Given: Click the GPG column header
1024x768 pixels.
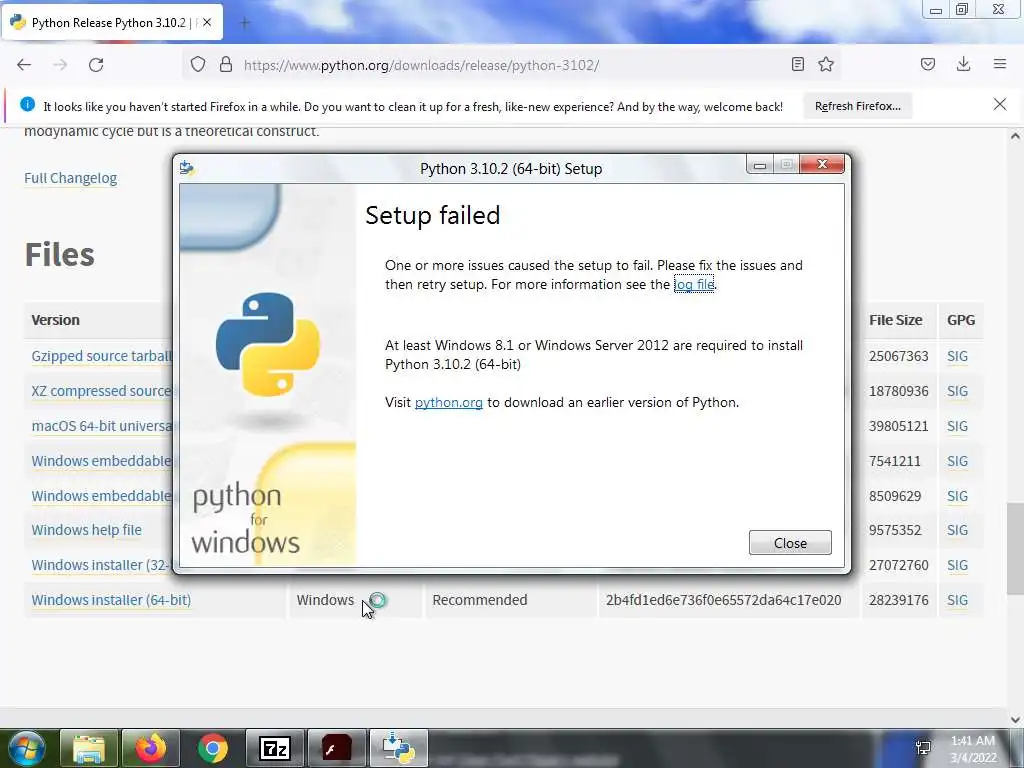Looking at the screenshot, I should pos(961,320).
